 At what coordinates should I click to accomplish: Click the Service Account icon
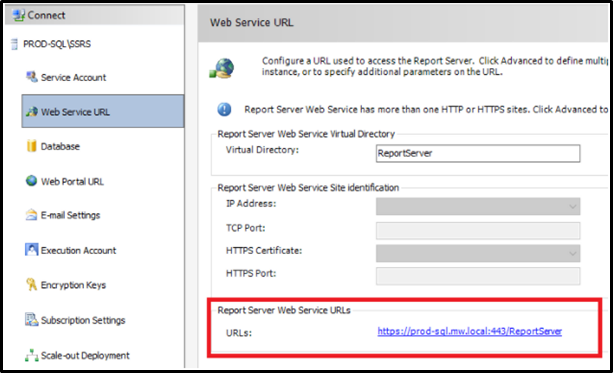tap(32, 77)
